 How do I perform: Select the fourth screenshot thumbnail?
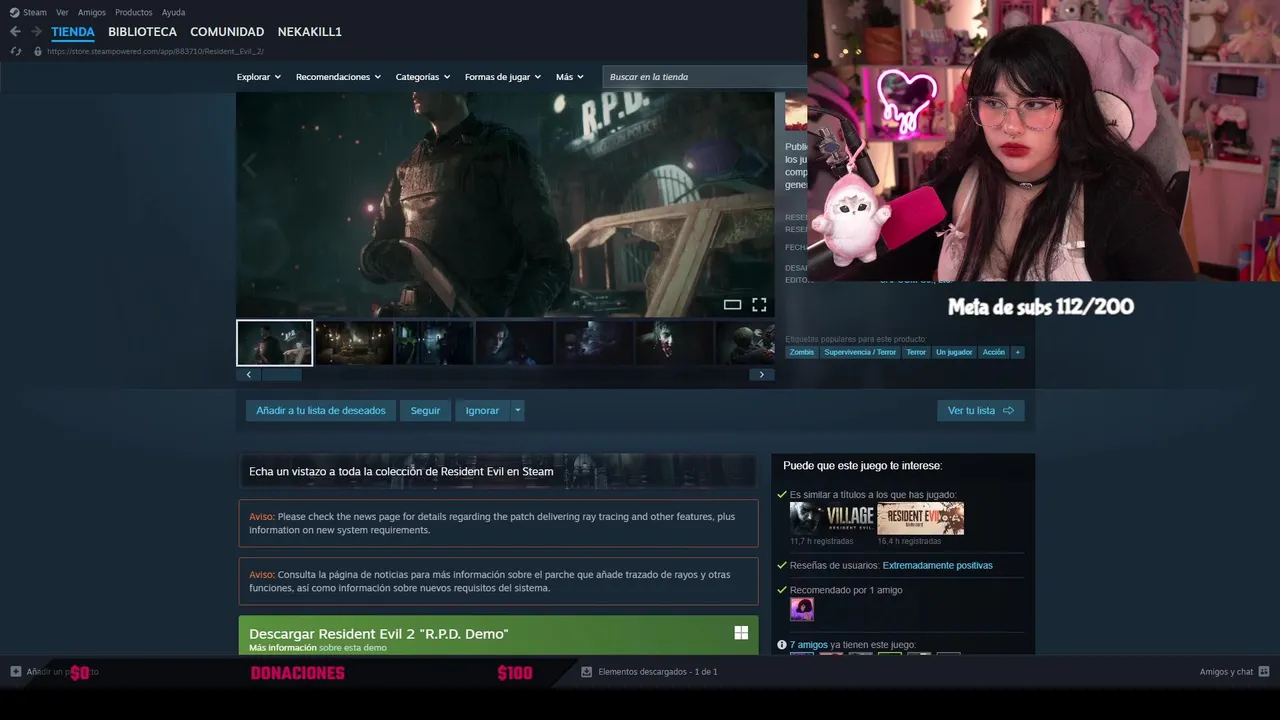click(x=514, y=343)
